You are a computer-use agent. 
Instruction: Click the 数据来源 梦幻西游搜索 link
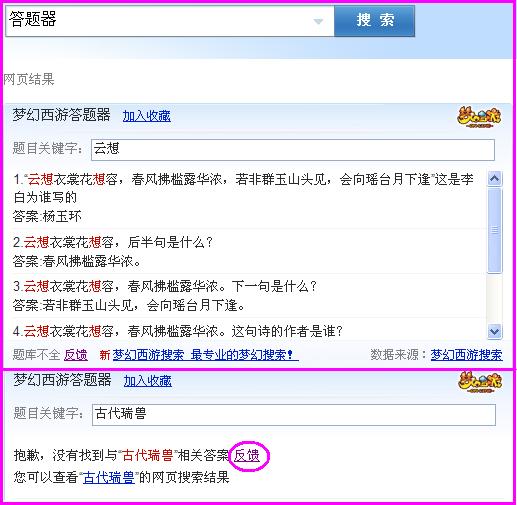click(x=466, y=355)
